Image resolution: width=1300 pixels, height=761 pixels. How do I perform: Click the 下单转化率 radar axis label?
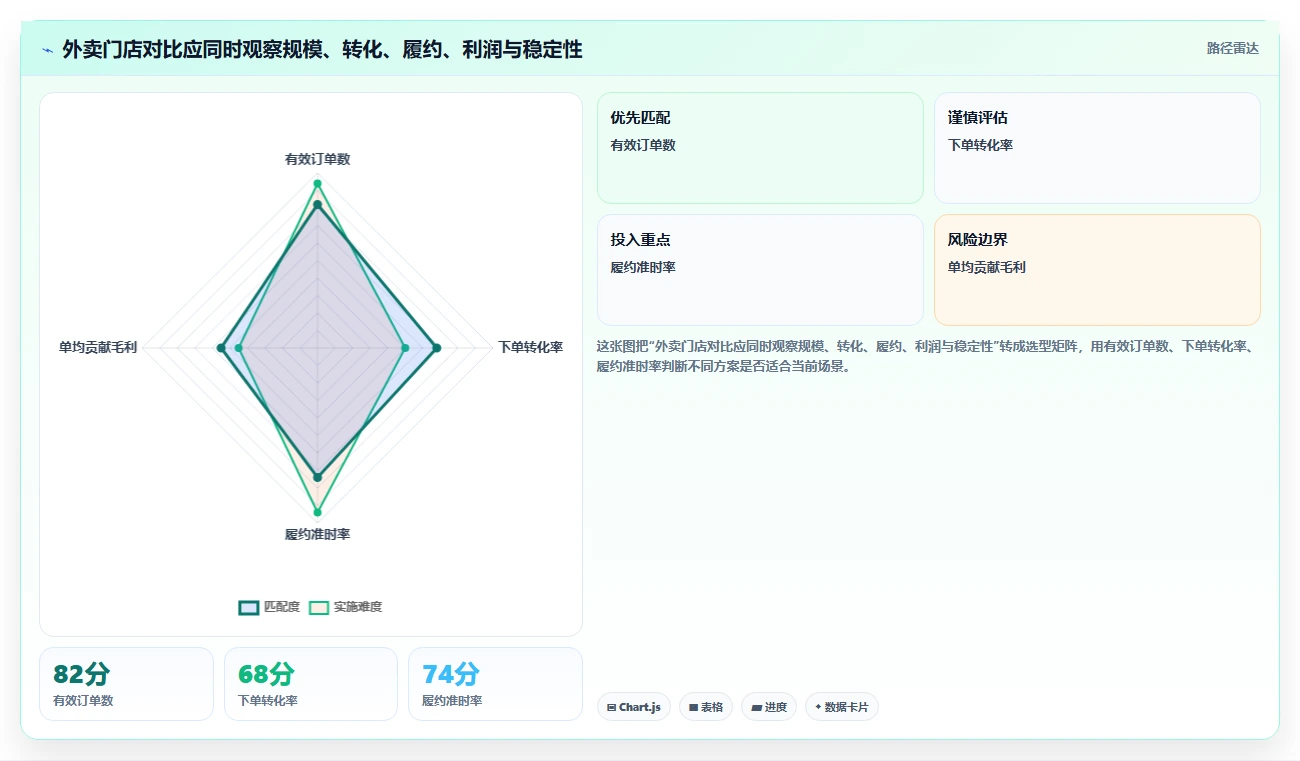(531, 347)
